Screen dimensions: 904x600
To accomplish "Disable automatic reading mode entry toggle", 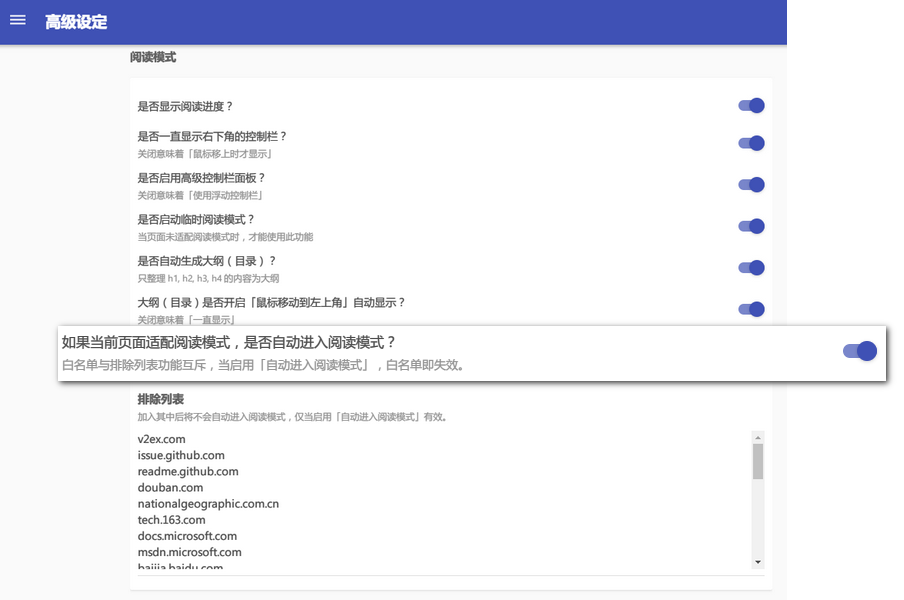I will coord(860,350).
